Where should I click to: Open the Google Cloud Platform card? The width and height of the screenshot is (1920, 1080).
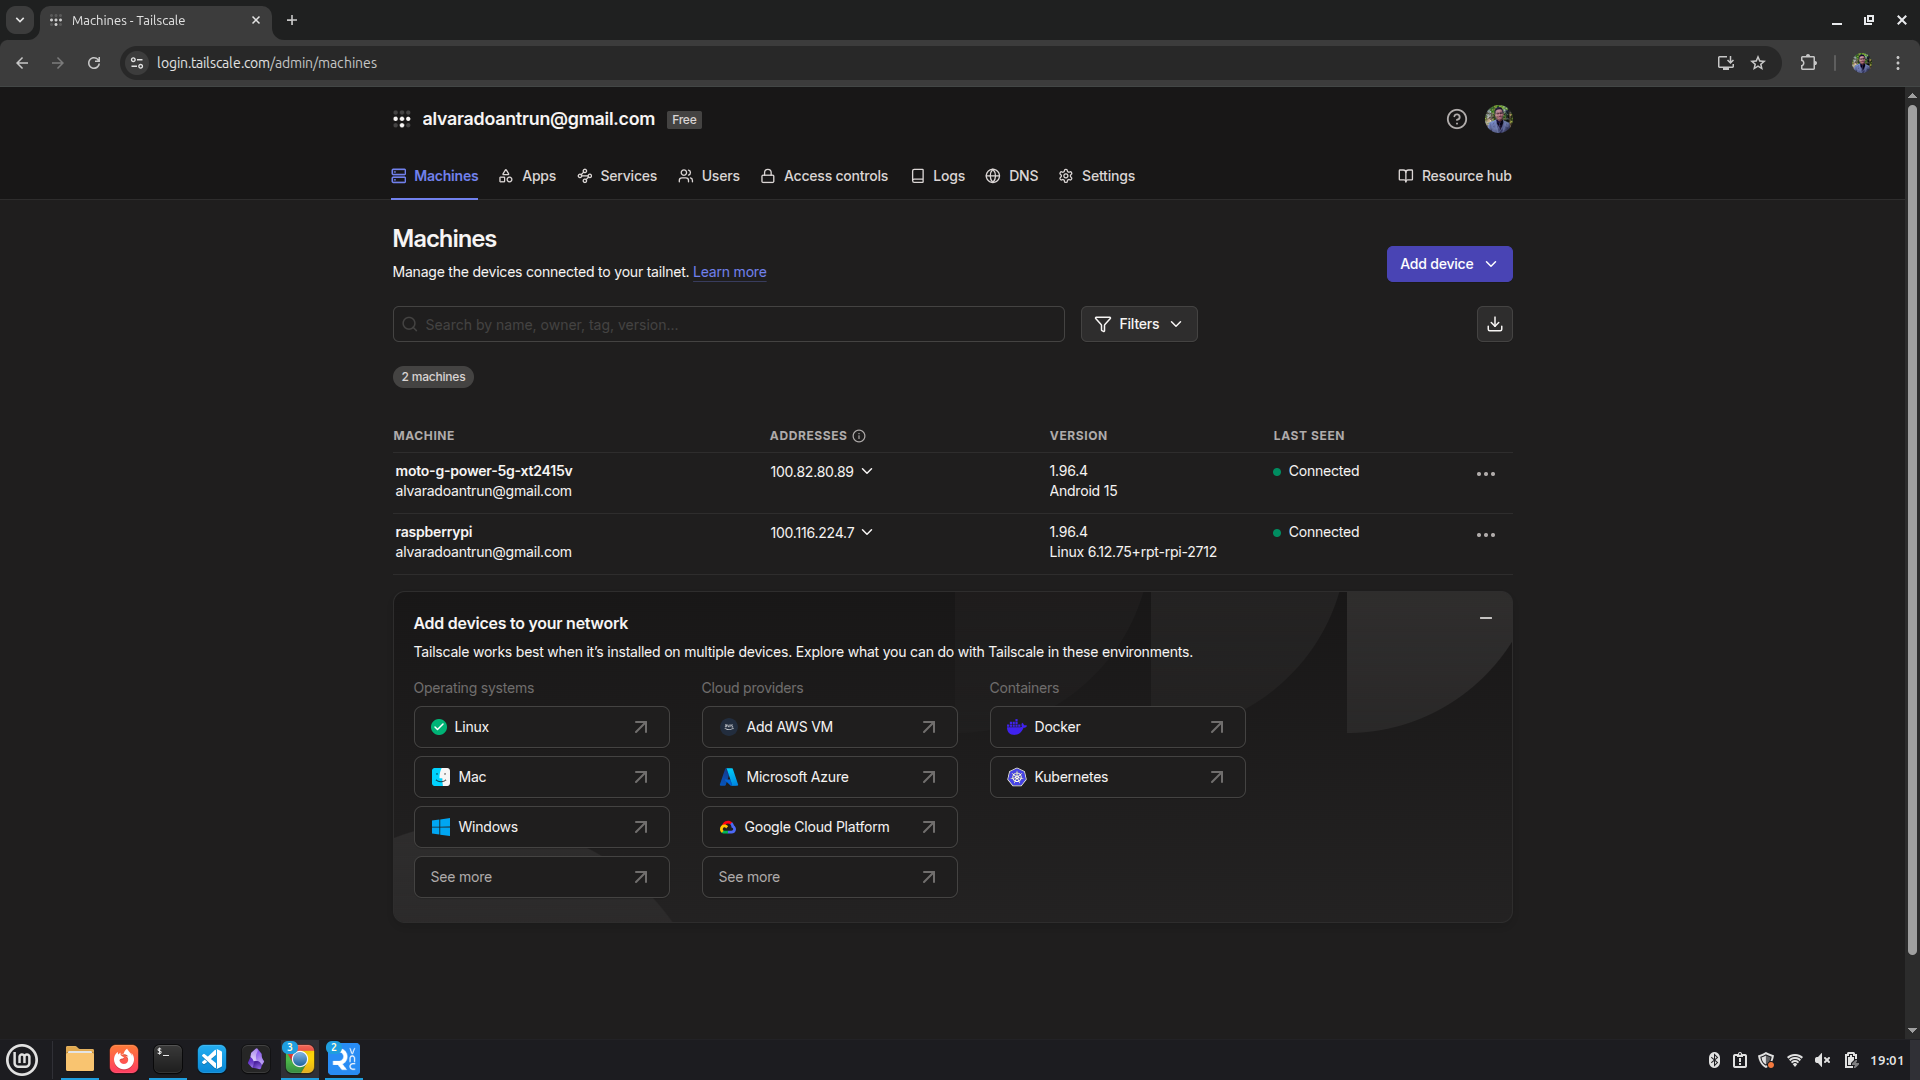pos(829,827)
